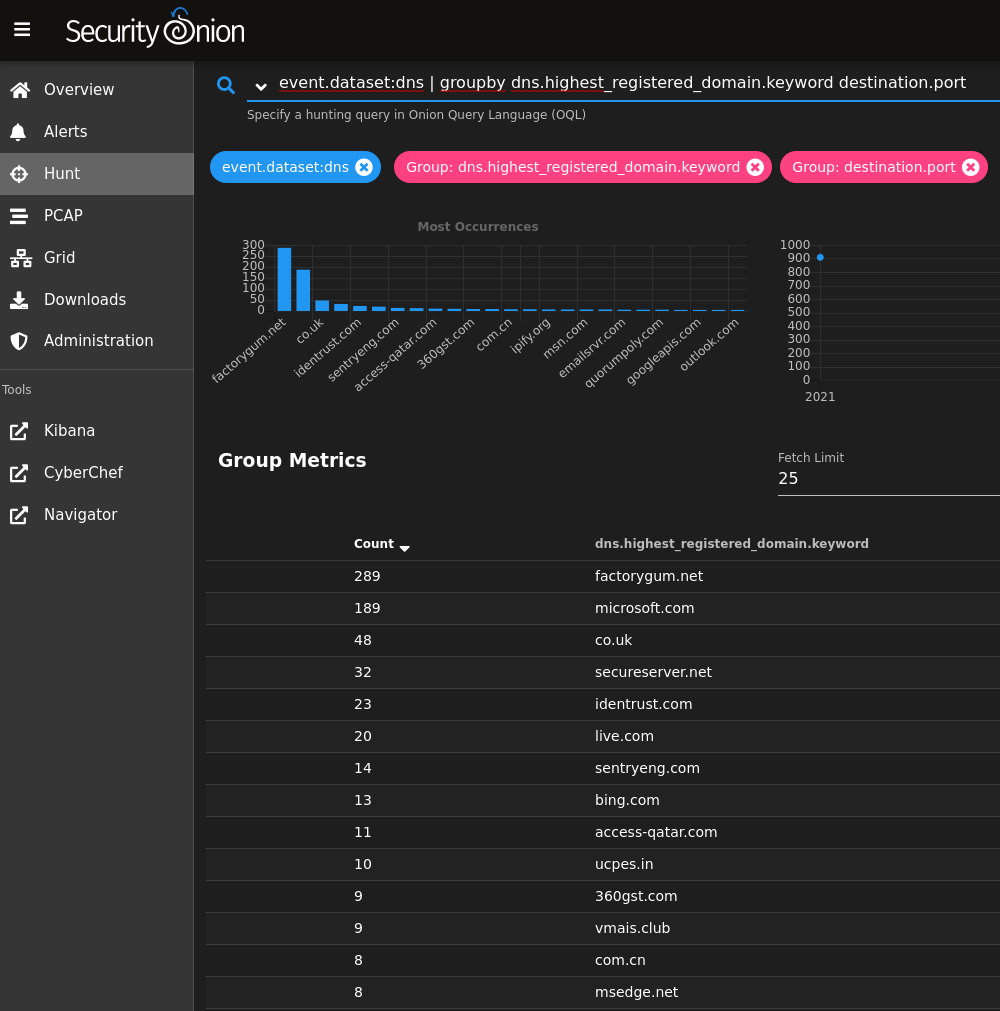Click the Count column header
The height and width of the screenshot is (1011, 1000).
point(373,544)
